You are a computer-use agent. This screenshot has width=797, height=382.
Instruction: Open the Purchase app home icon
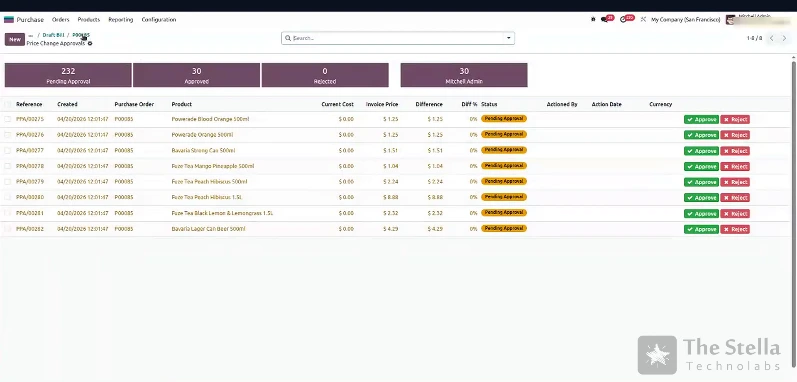tap(9, 20)
